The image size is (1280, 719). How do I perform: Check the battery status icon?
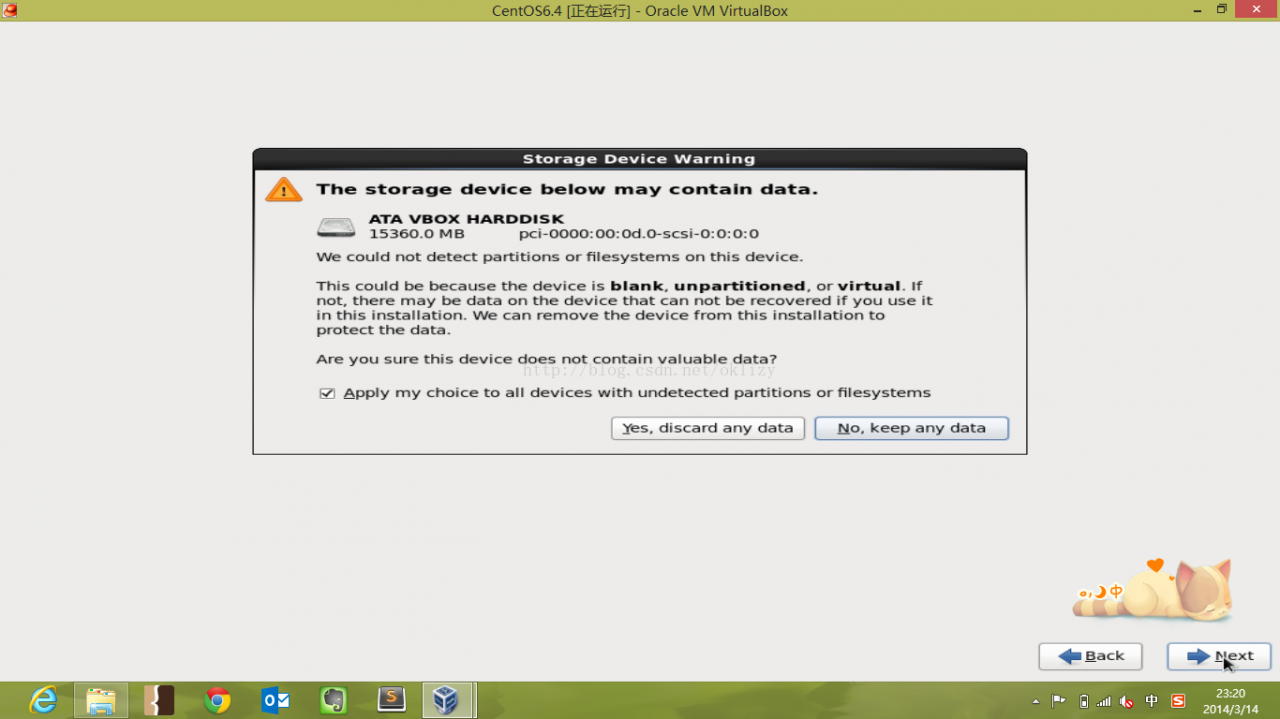pos(1084,701)
